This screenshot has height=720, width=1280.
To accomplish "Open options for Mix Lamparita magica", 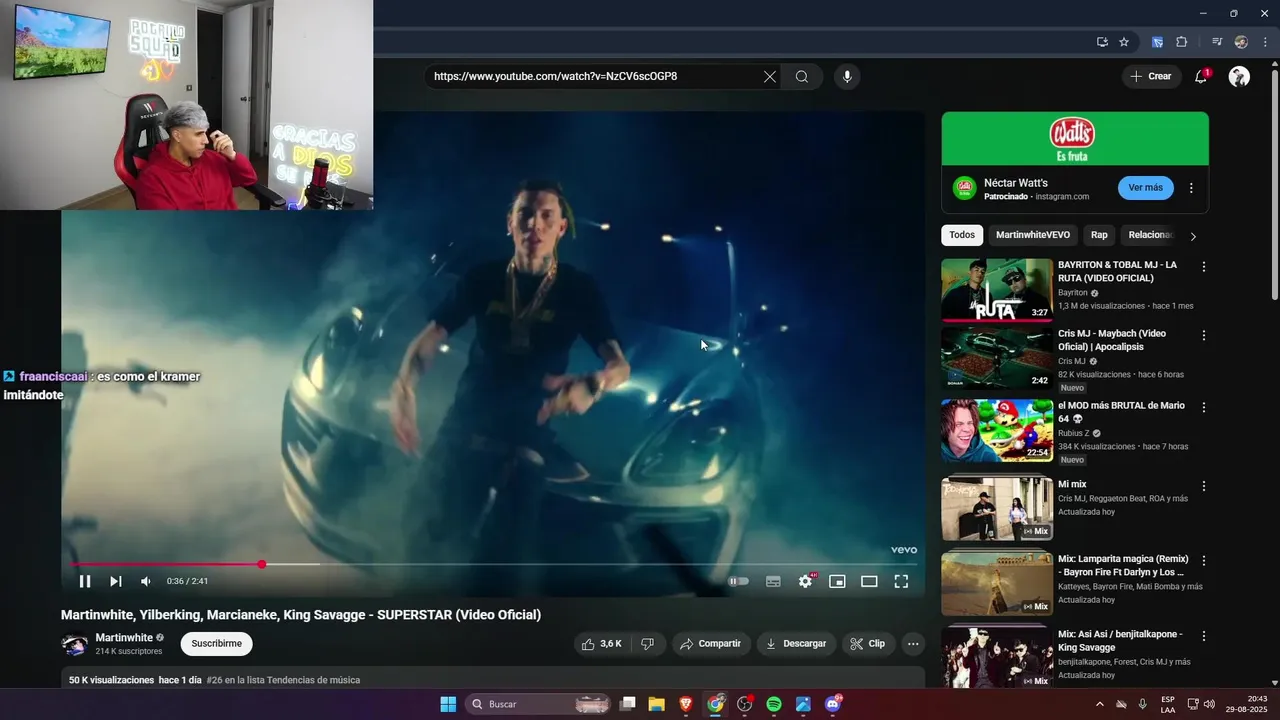I will 1204,561.
